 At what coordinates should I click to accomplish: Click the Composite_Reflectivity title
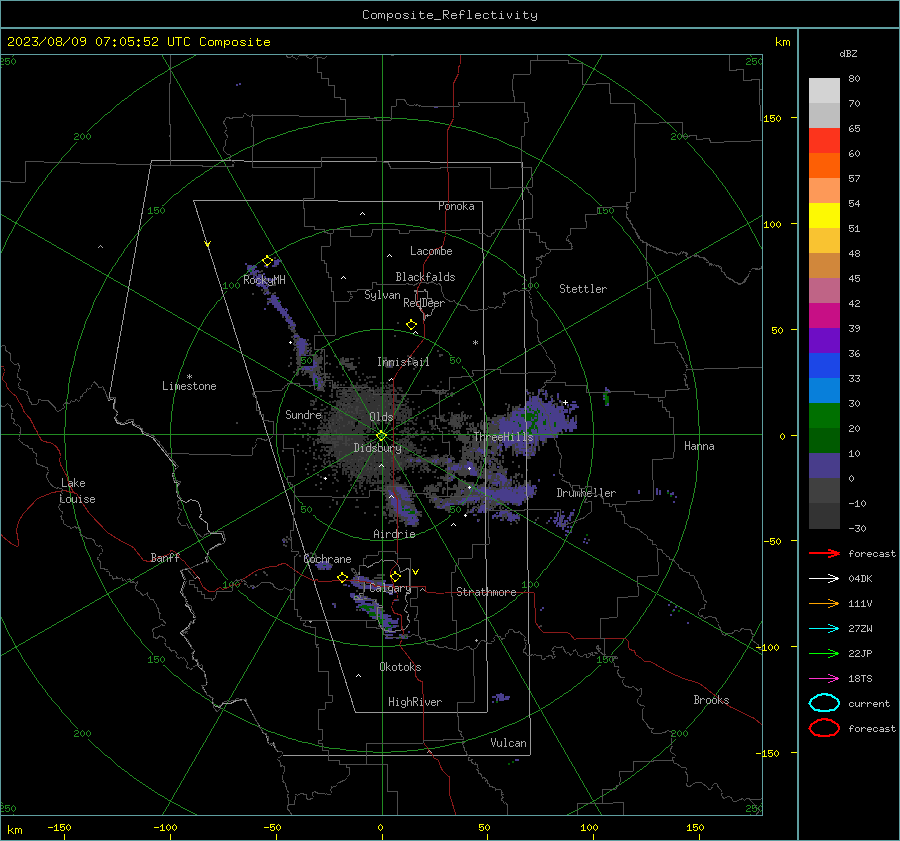tap(450, 15)
